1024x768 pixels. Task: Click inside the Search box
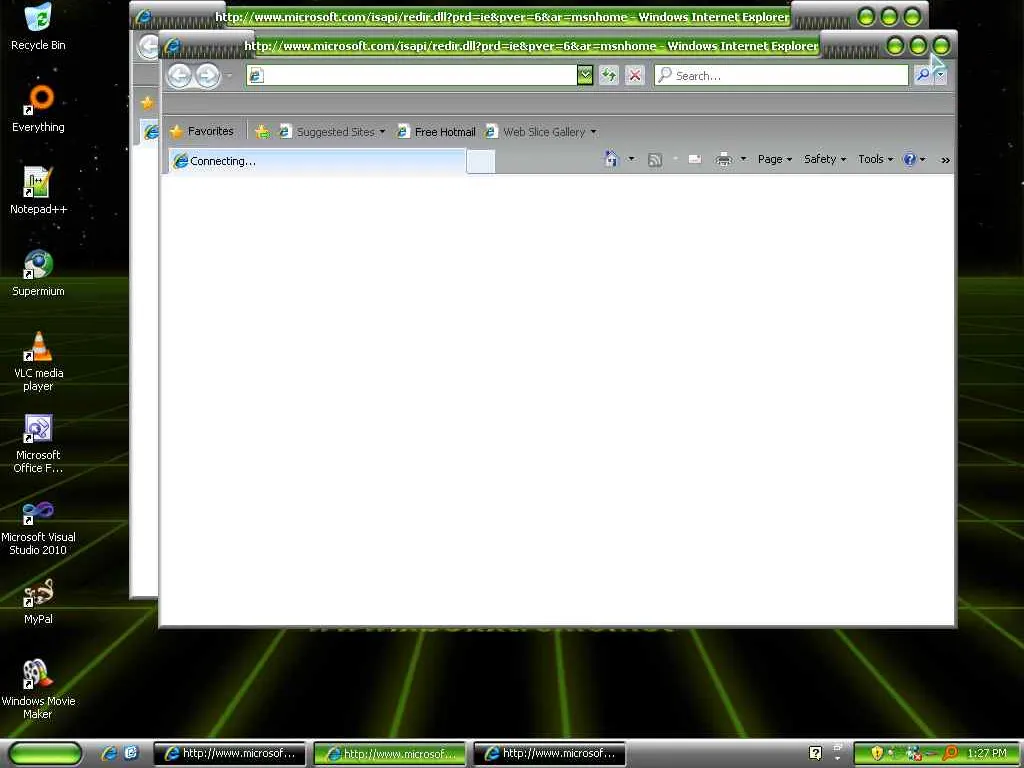(781, 75)
